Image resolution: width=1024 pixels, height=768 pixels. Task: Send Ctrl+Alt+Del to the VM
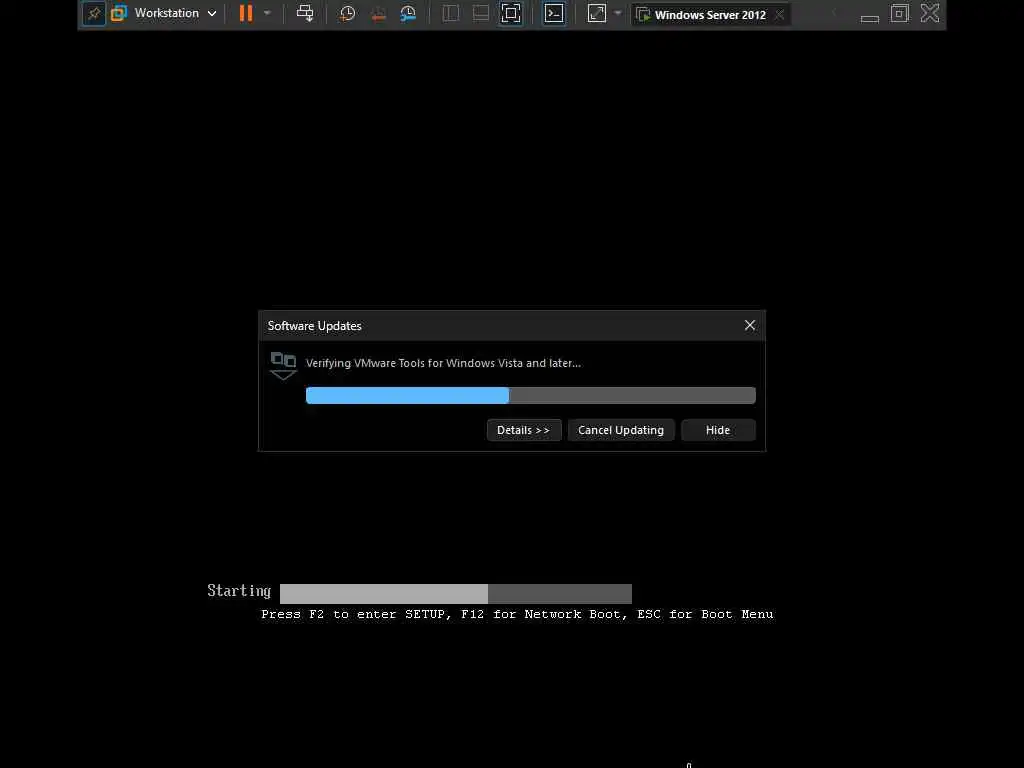[305, 13]
